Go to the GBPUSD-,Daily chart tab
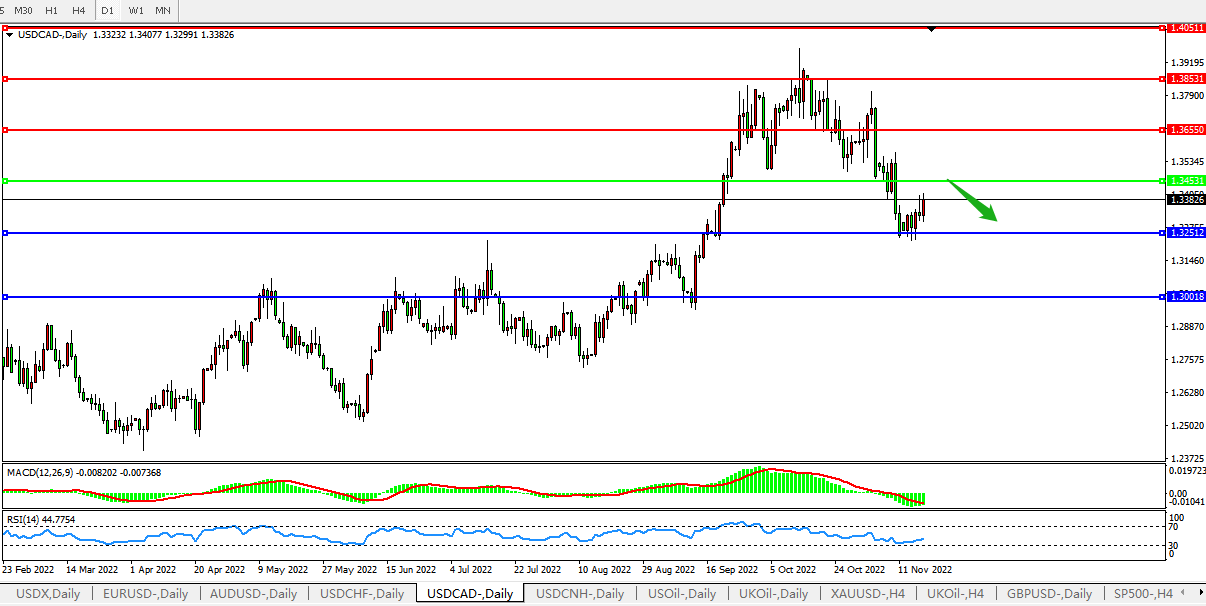This screenshot has height=606, width=1206. [x=1050, y=594]
